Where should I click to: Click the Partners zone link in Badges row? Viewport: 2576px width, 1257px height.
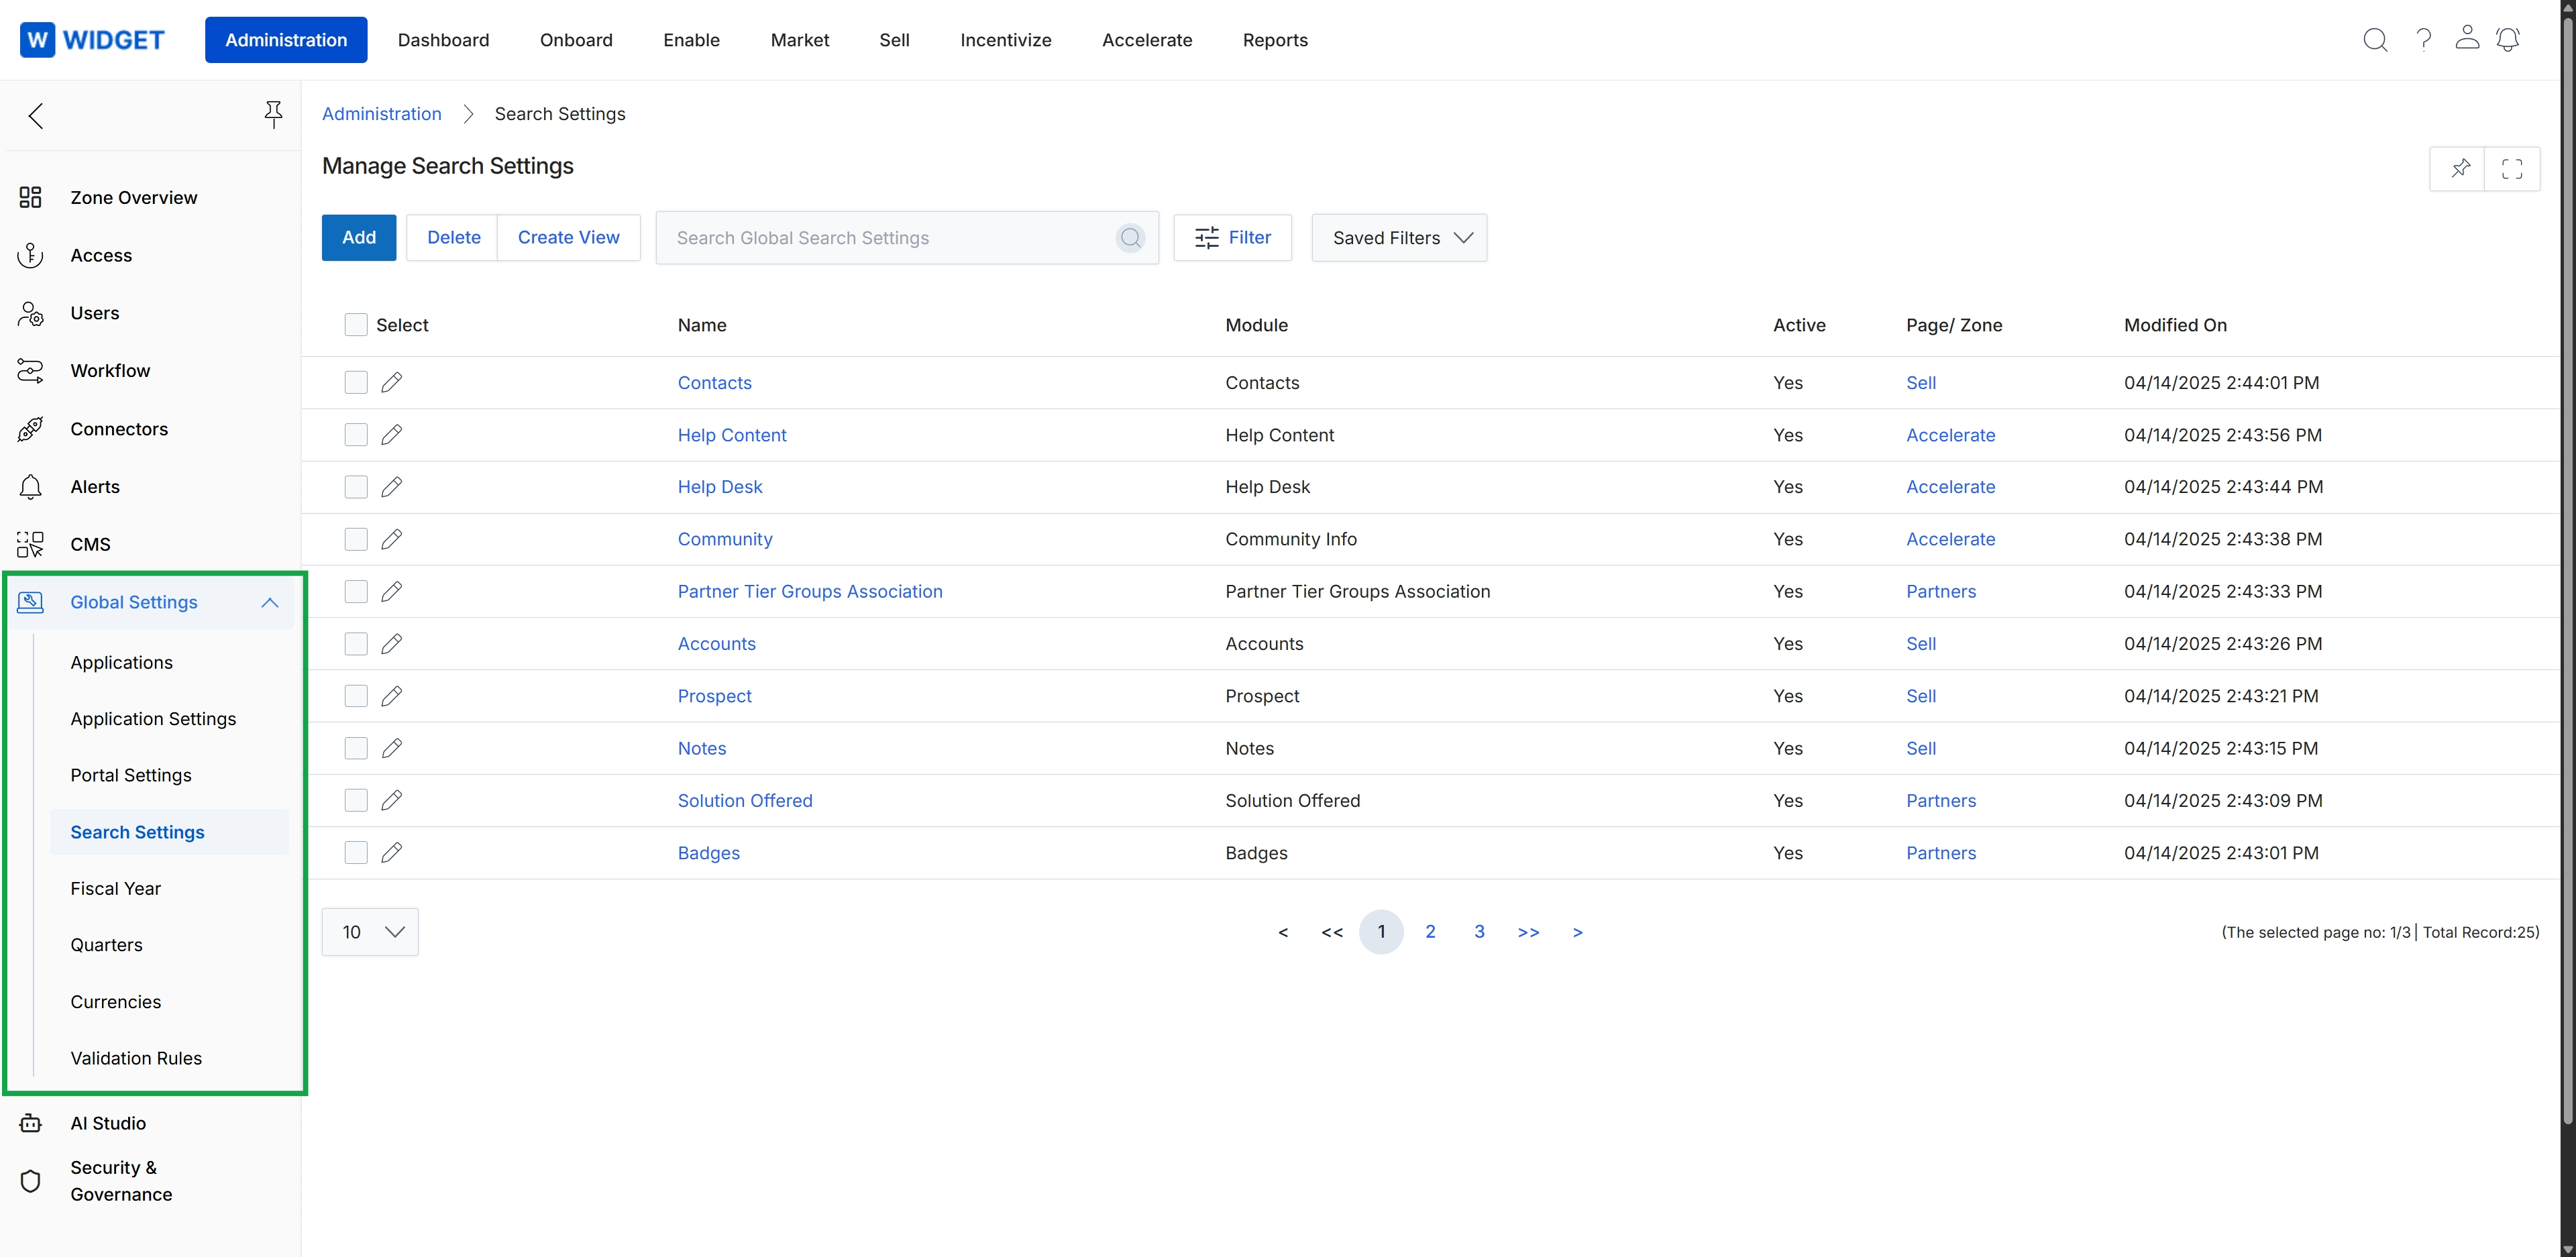(1941, 853)
